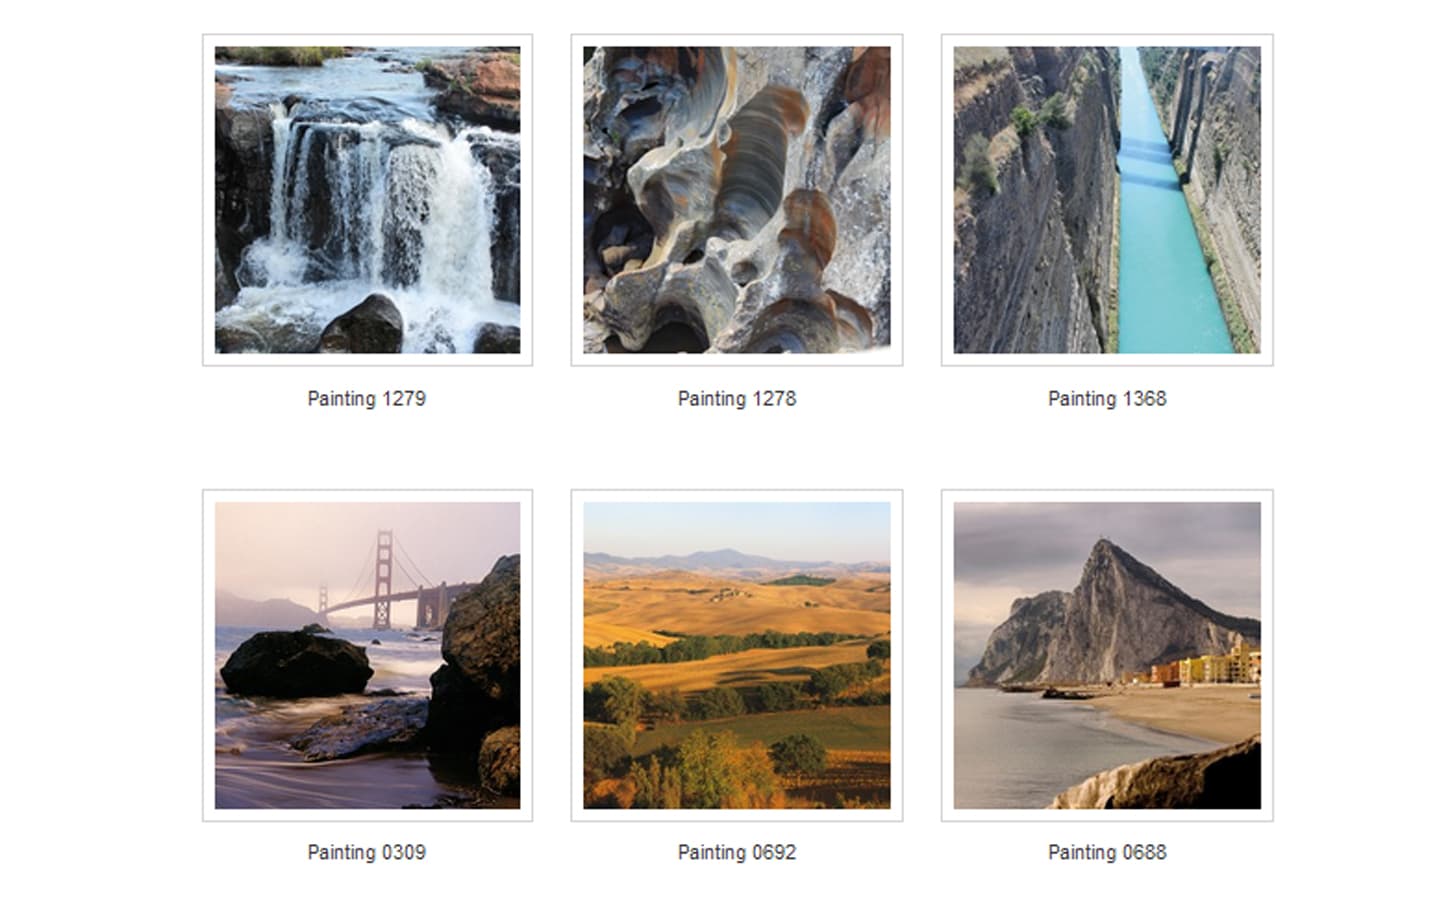Viewport: 1440px width, 900px height.
Task: Open the turquoise canal gorge thumbnail
Action: 1107,200
